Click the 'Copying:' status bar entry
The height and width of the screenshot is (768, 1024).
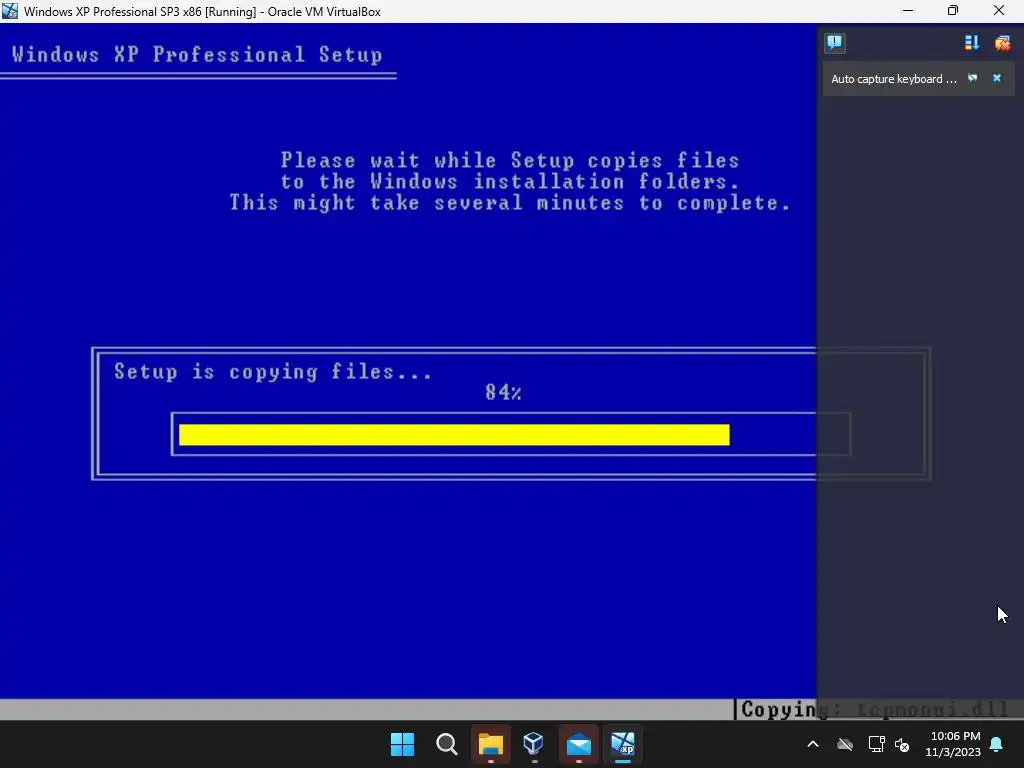[x=874, y=710]
